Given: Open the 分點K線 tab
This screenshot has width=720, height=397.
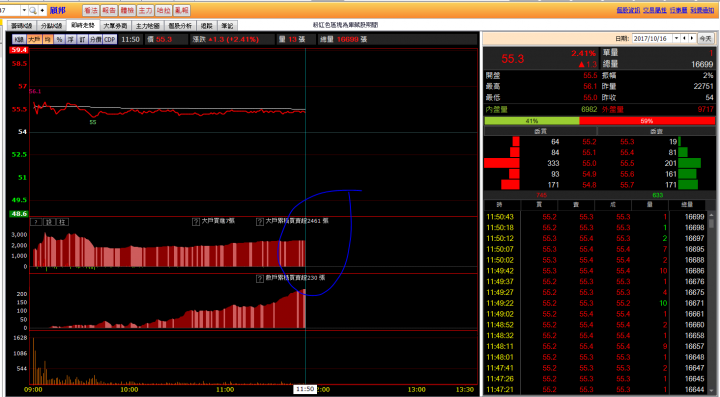Looking at the screenshot, I should (51, 26).
